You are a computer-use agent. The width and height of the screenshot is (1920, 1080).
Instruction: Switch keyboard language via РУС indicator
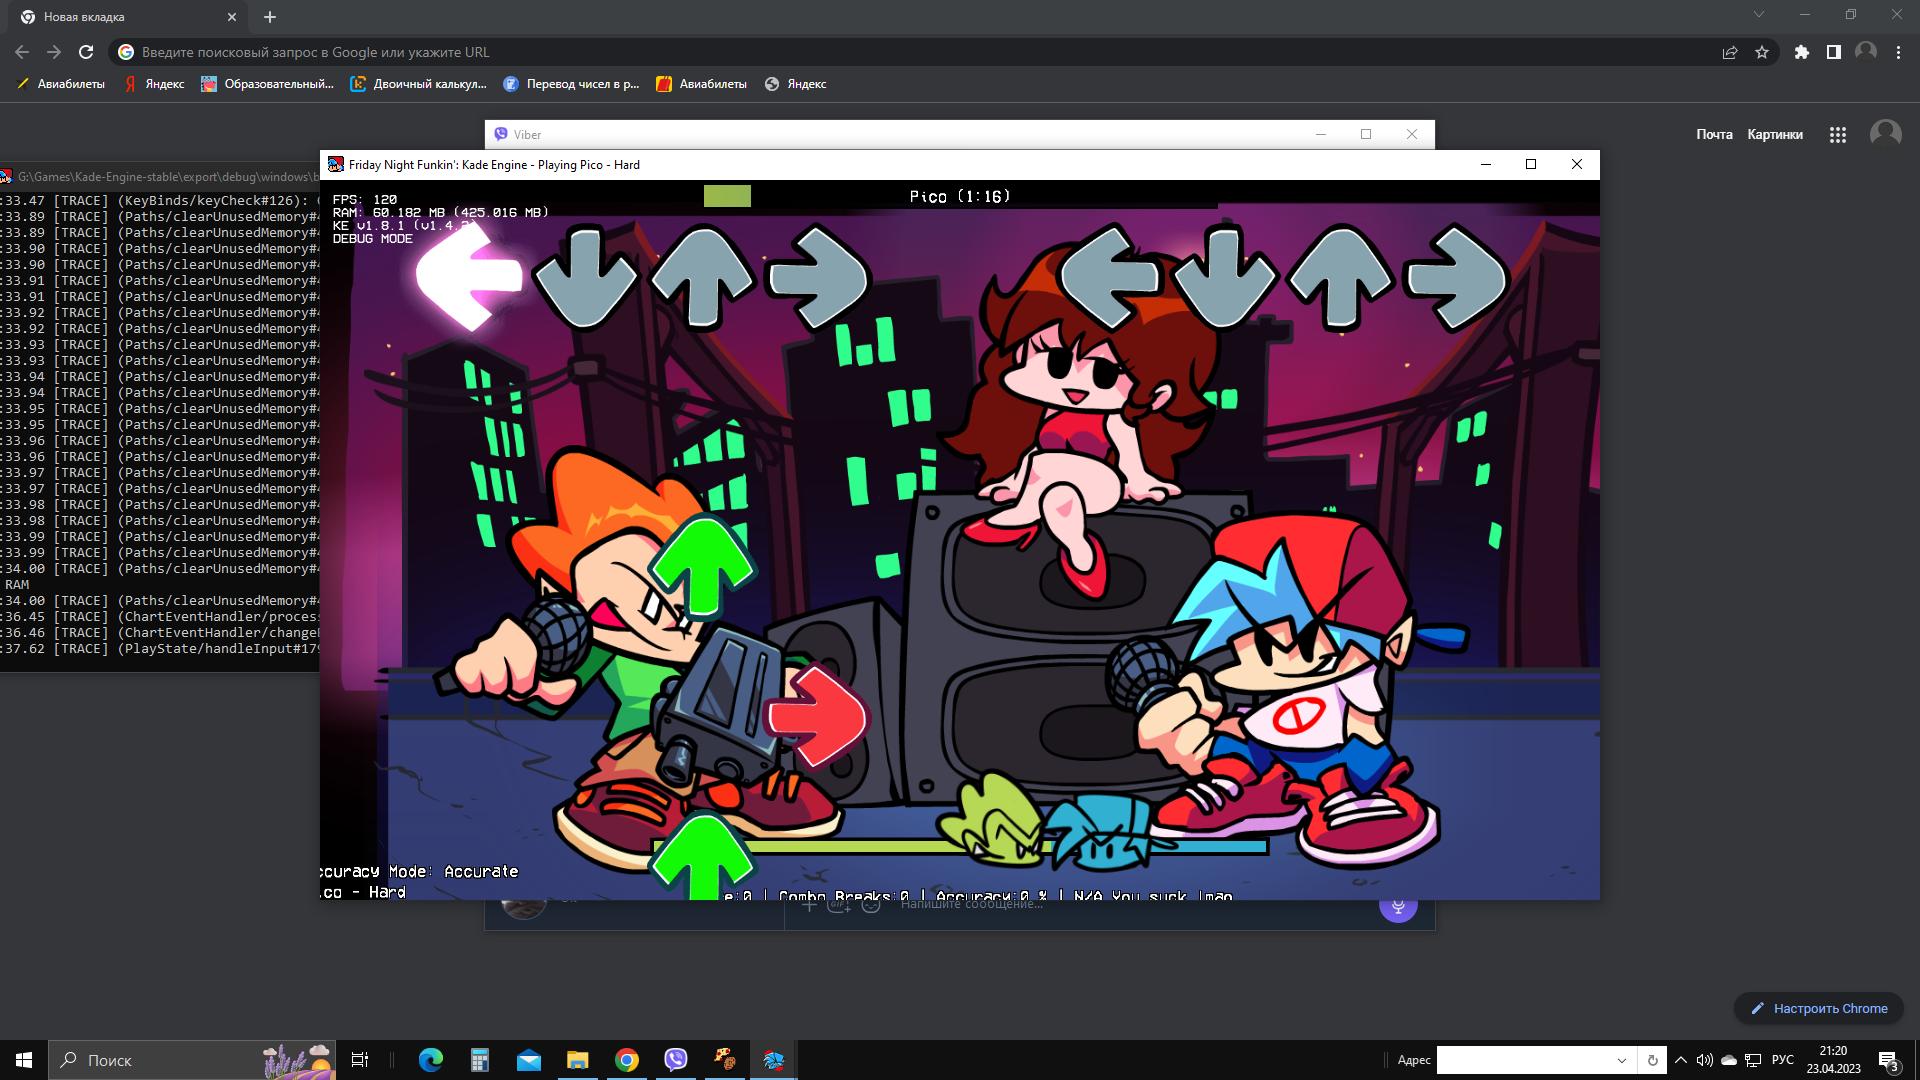click(x=1784, y=1059)
